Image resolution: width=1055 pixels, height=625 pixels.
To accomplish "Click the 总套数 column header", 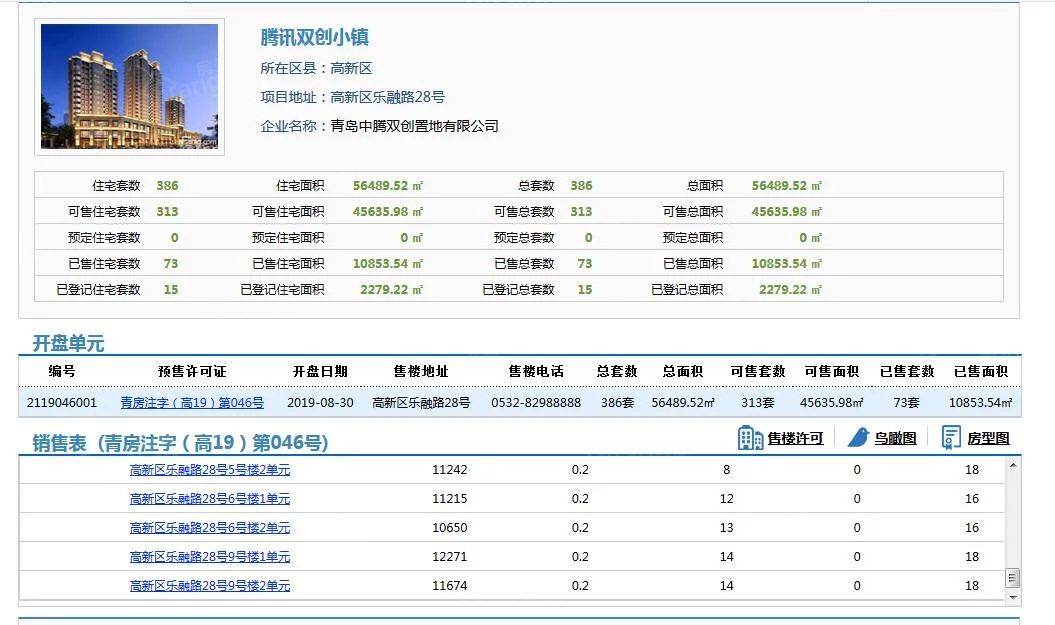I will click(x=617, y=371).
